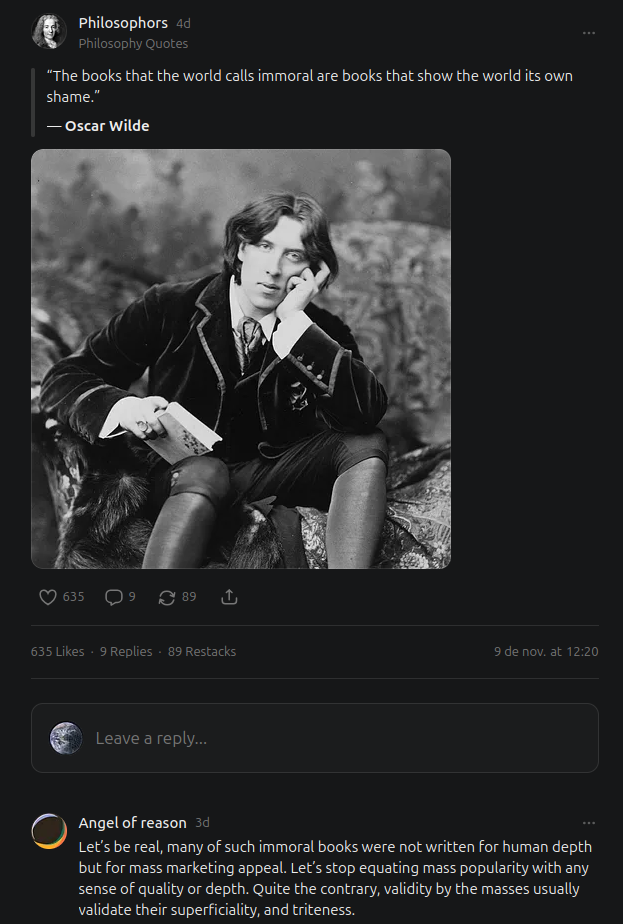
Task: Open the Angel of reason profile name
Action: pyautogui.click(x=132, y=822)
